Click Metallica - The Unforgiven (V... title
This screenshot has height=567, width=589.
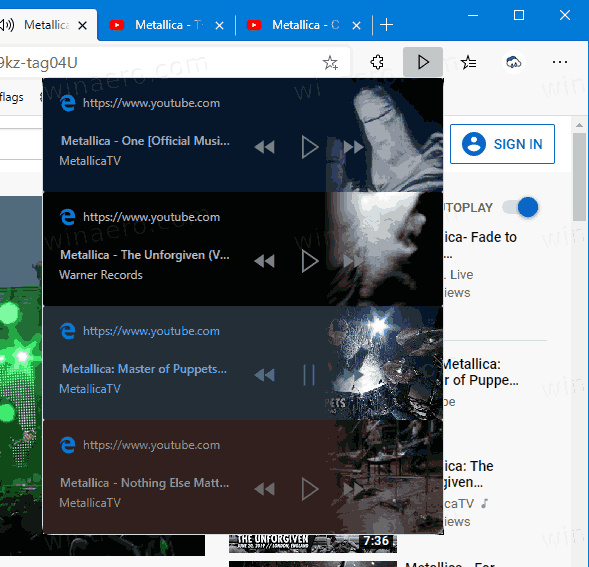coord(145,255)
